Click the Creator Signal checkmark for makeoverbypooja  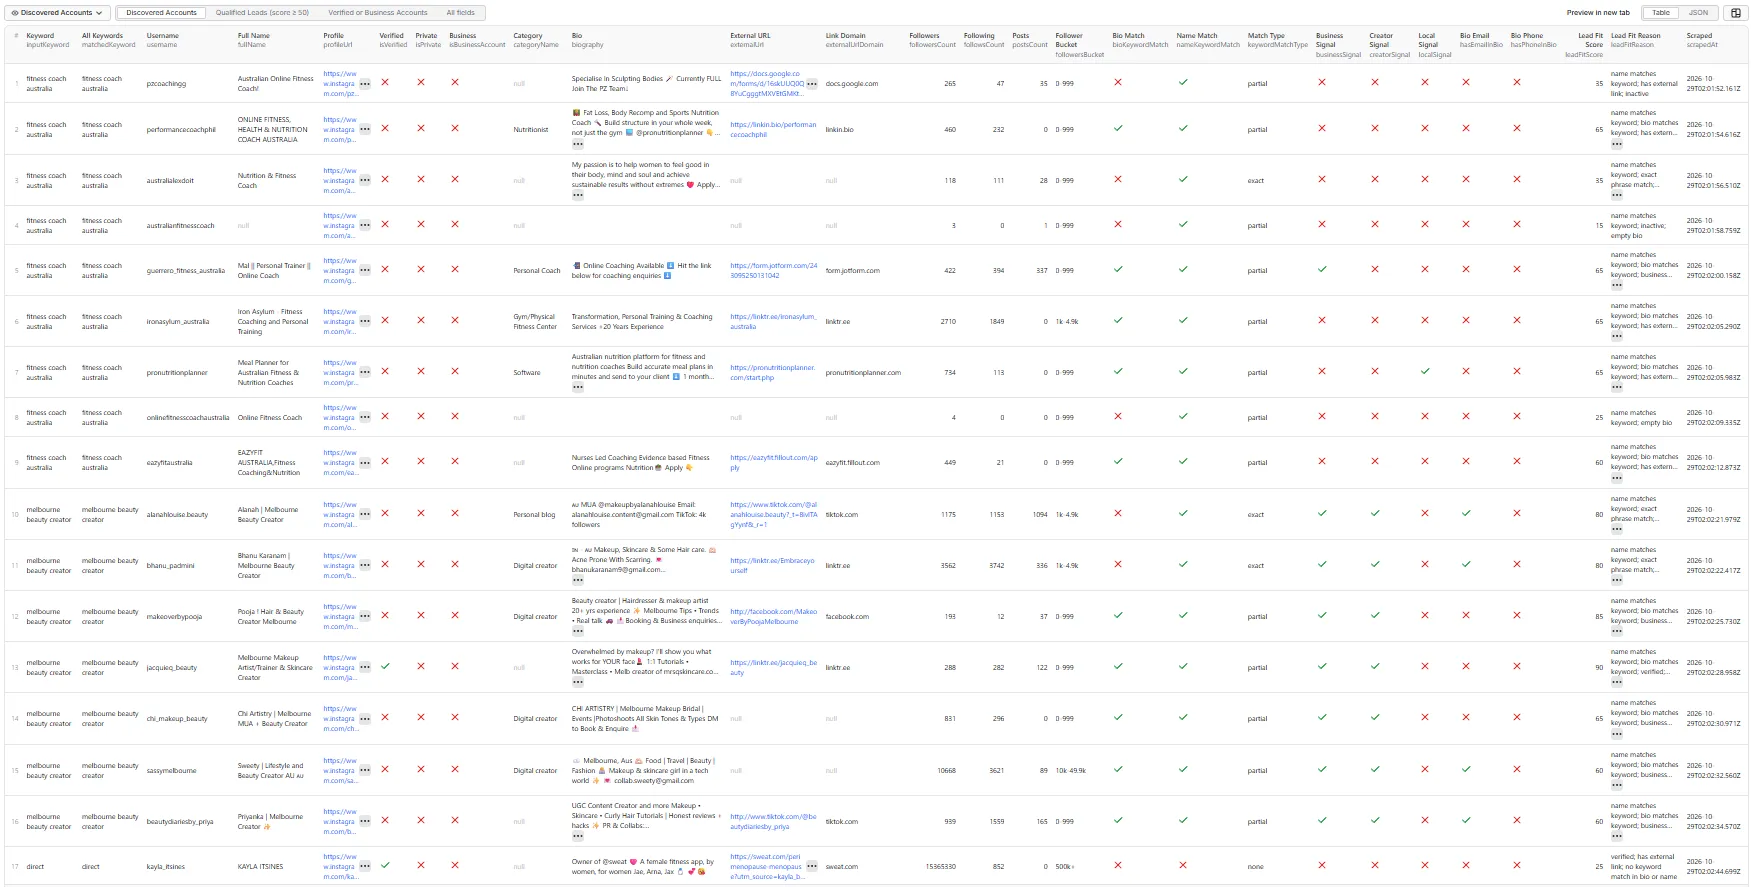(1375, 615)
